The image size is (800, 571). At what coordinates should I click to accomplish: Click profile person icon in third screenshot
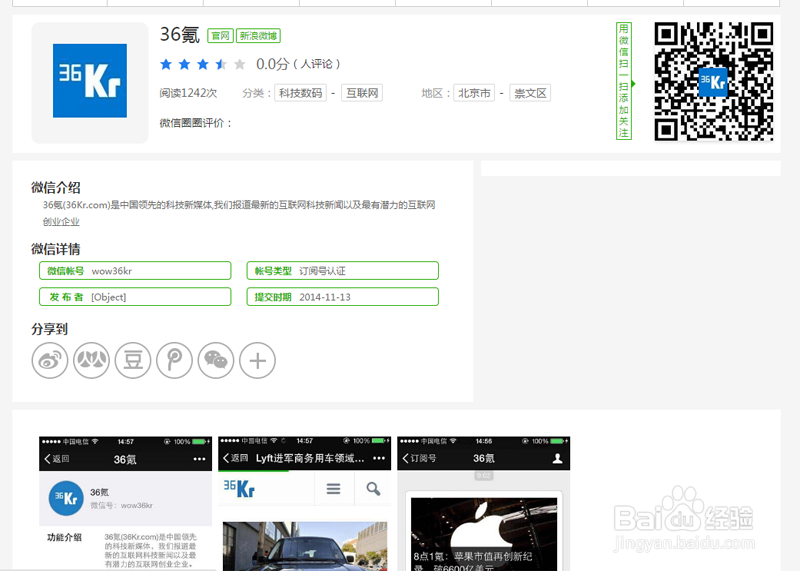(558, 458)
